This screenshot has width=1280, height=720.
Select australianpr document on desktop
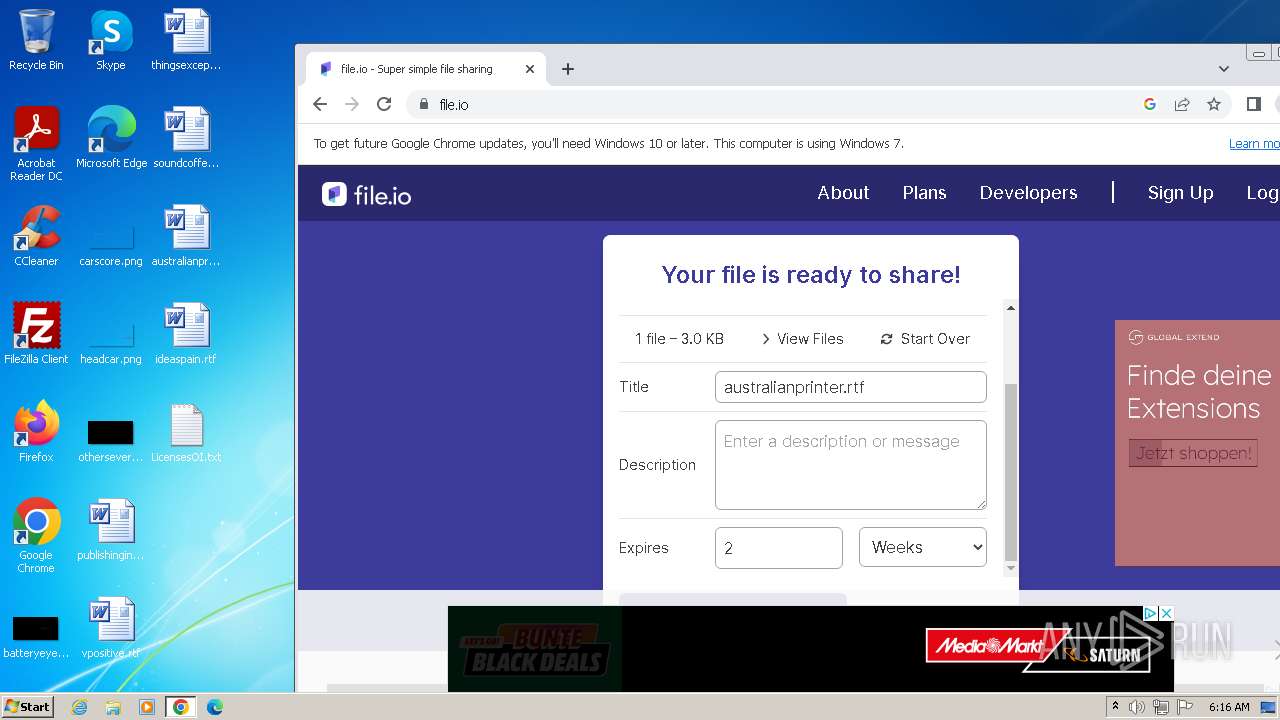(x=186, y=235)
